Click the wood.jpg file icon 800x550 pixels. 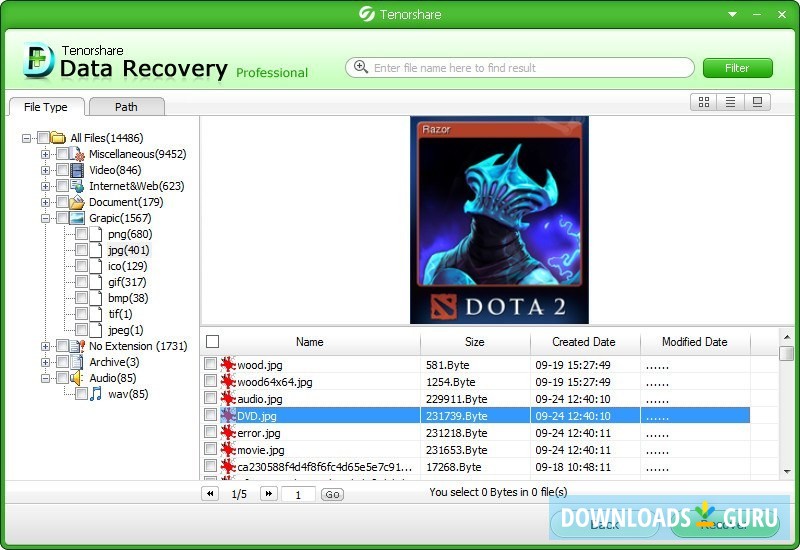coord(228,364)
